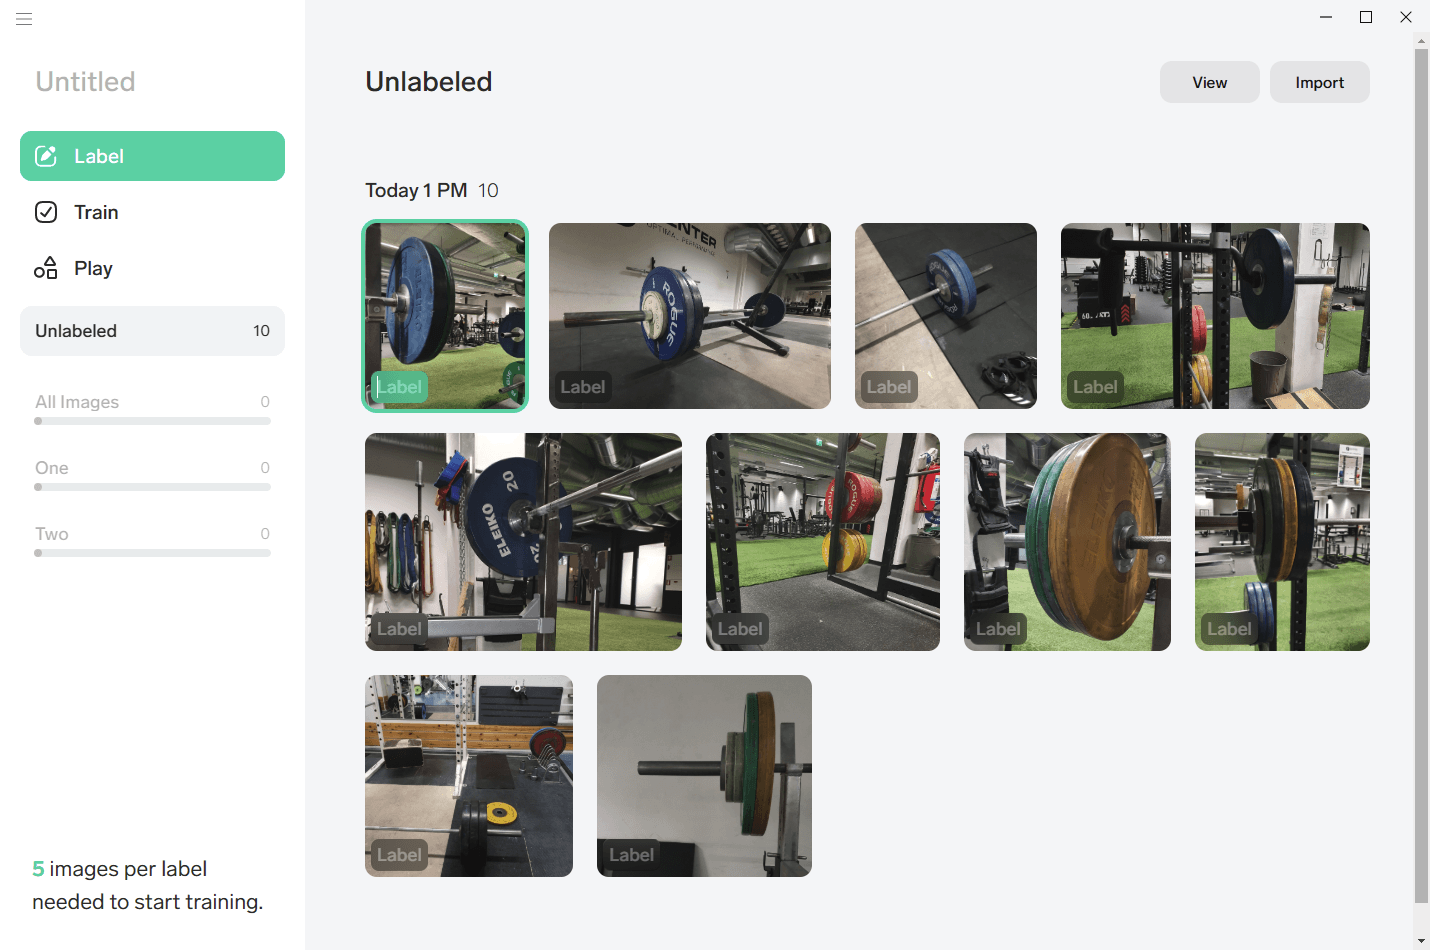Select the All Images category

152,406
